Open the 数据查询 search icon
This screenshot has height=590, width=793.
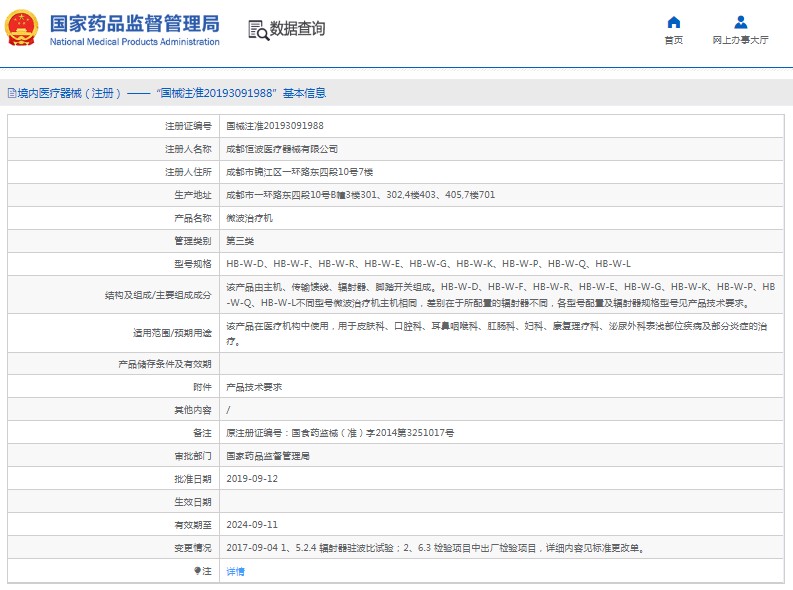pos(258,30)
